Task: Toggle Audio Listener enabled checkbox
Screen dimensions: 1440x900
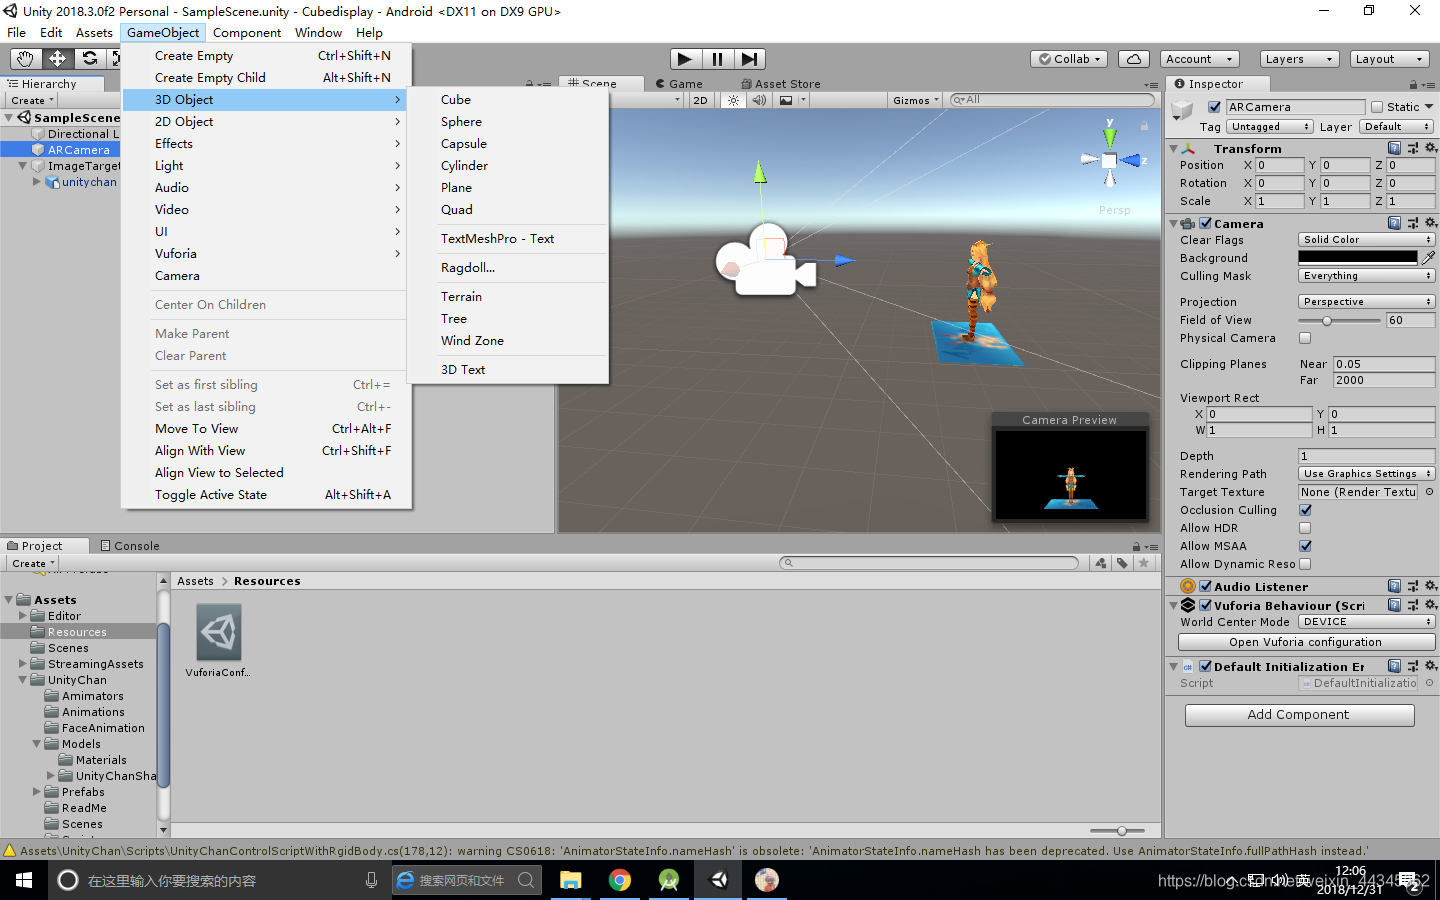Action: (1205, 586)
